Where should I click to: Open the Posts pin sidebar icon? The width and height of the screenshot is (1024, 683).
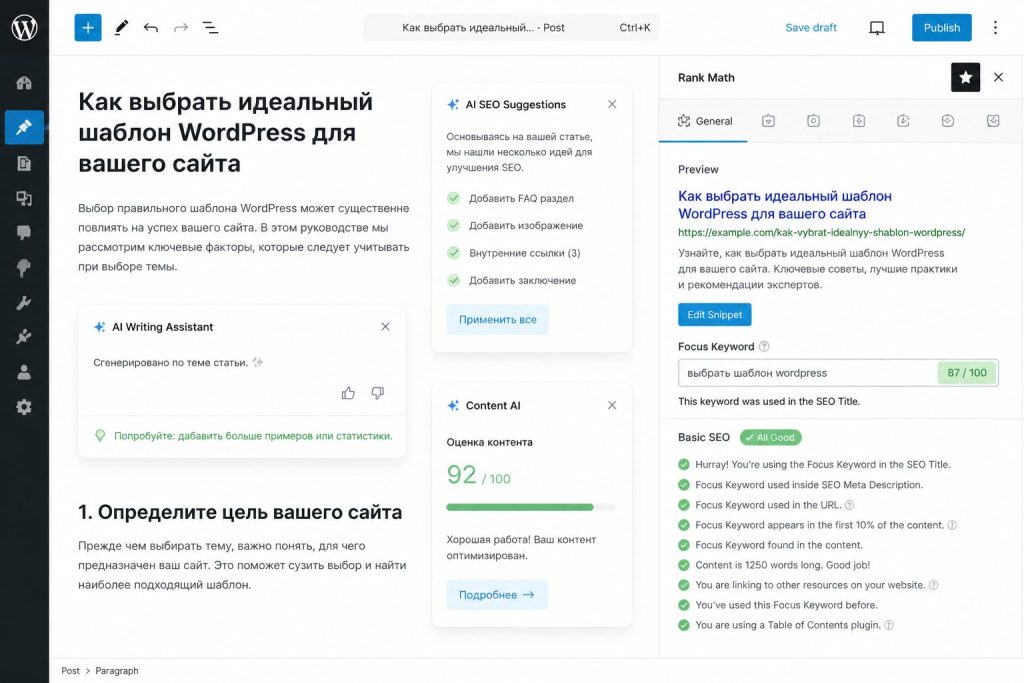[x=24, y=127]
